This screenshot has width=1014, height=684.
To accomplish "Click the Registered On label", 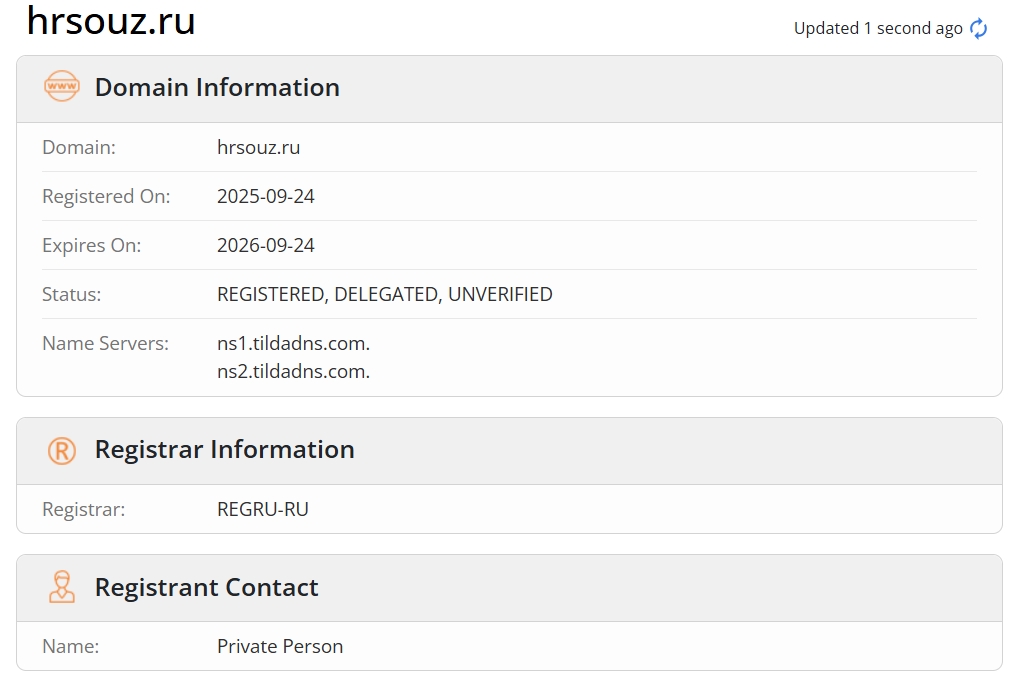I will [x=106, y=196].
